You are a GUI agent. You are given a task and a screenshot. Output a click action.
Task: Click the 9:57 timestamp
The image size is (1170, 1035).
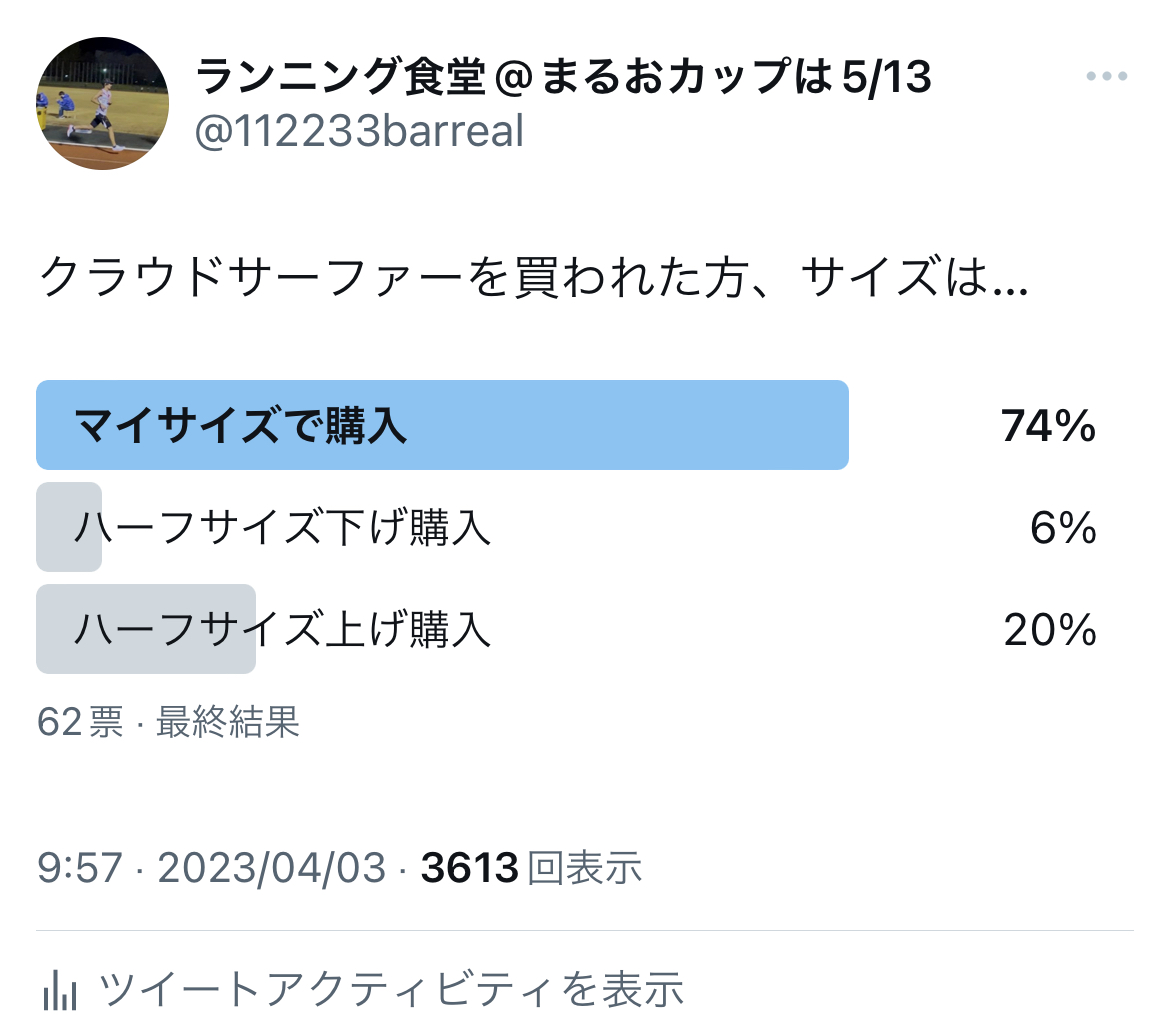point(79,868)
